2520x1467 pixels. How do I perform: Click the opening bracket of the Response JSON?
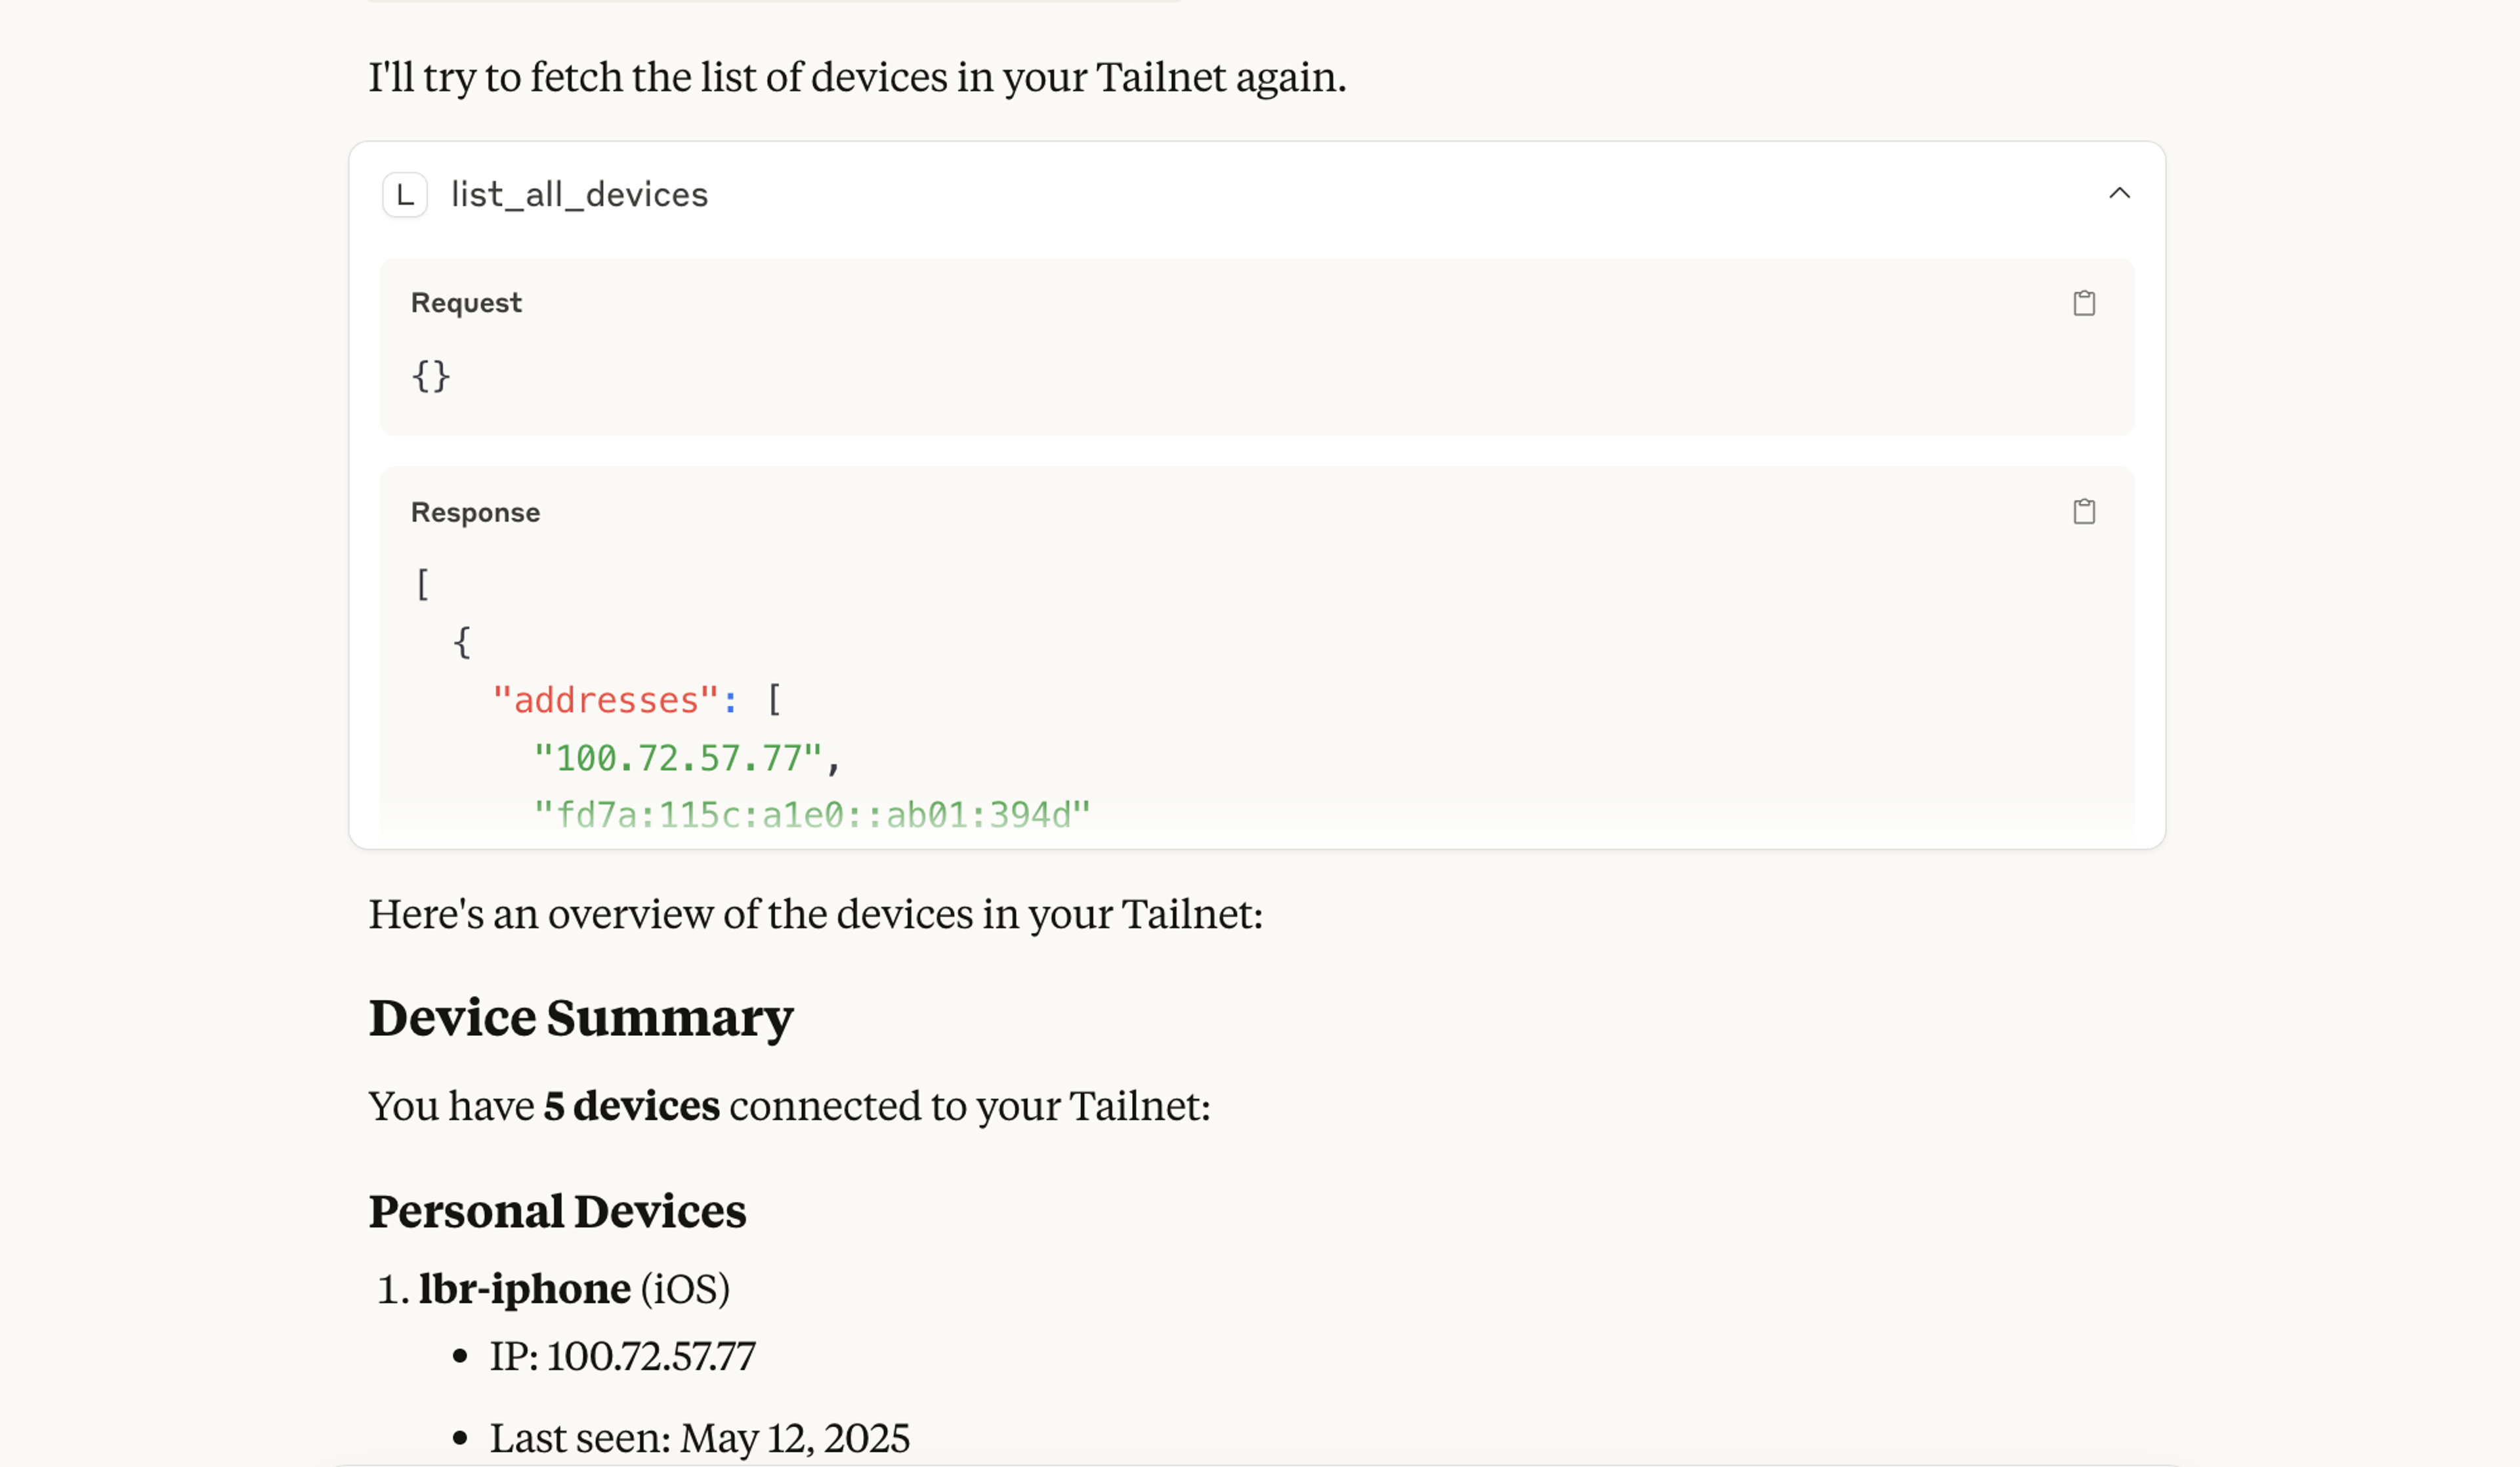coord(423,583)
